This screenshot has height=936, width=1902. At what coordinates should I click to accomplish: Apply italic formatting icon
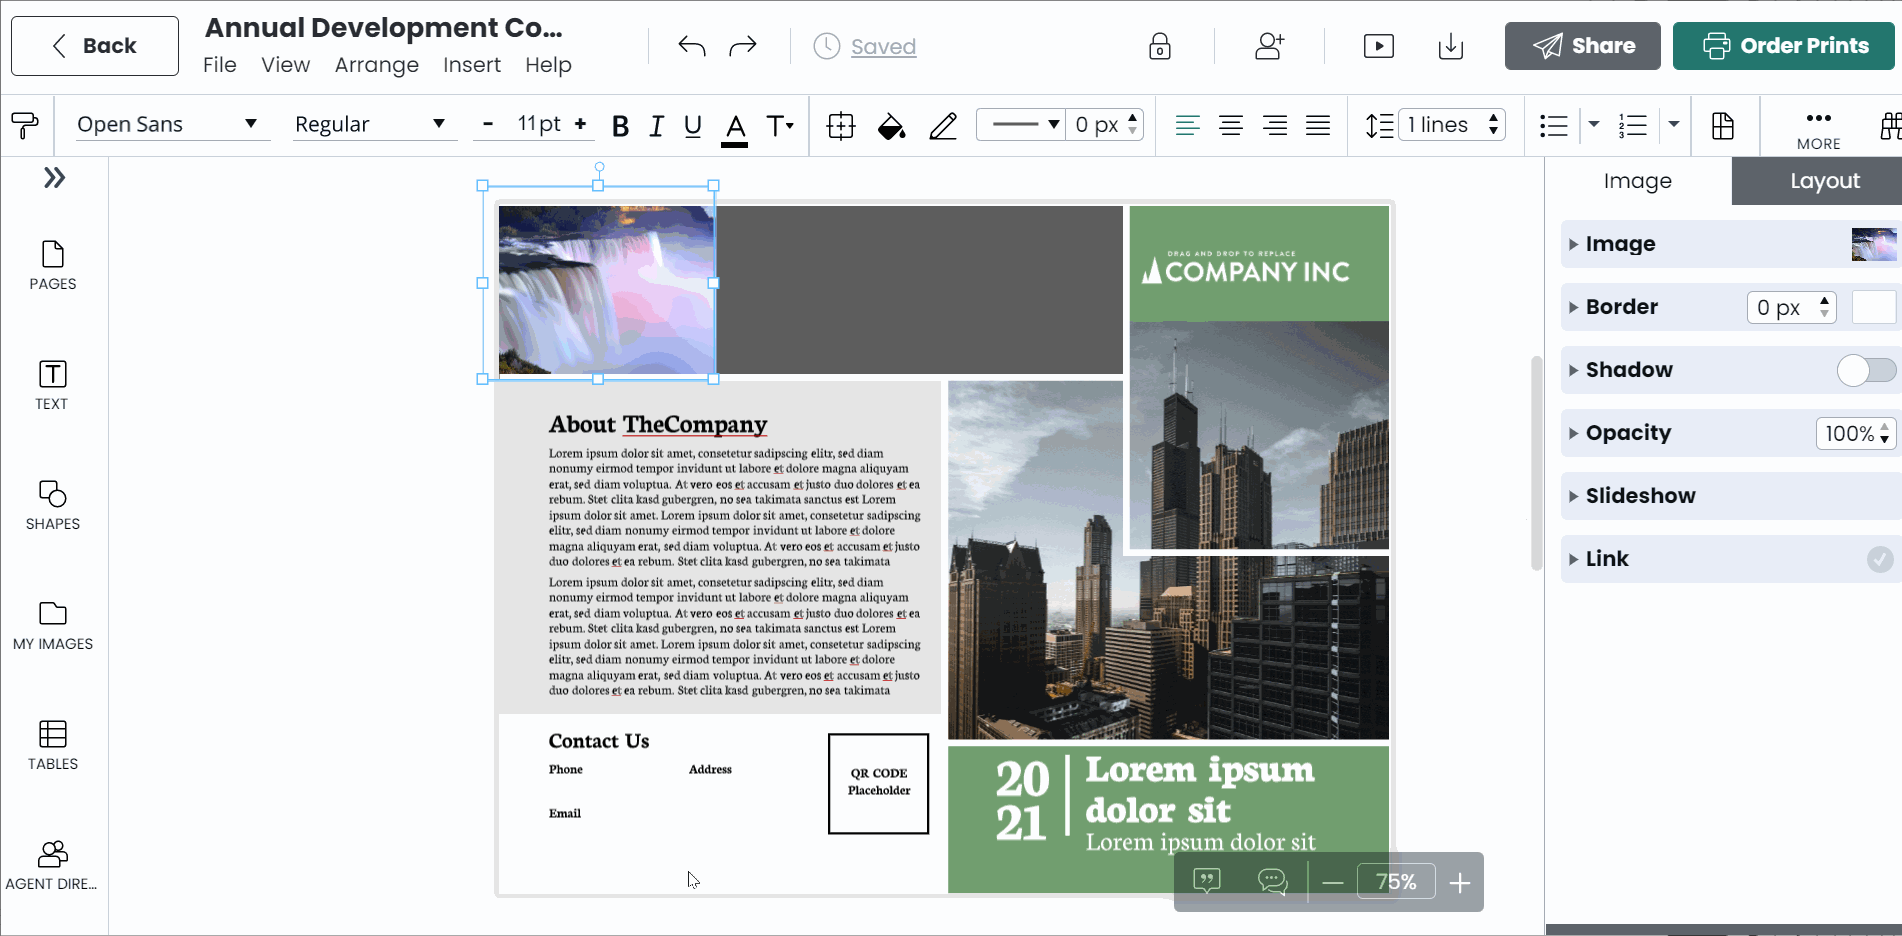coord(656,126)
